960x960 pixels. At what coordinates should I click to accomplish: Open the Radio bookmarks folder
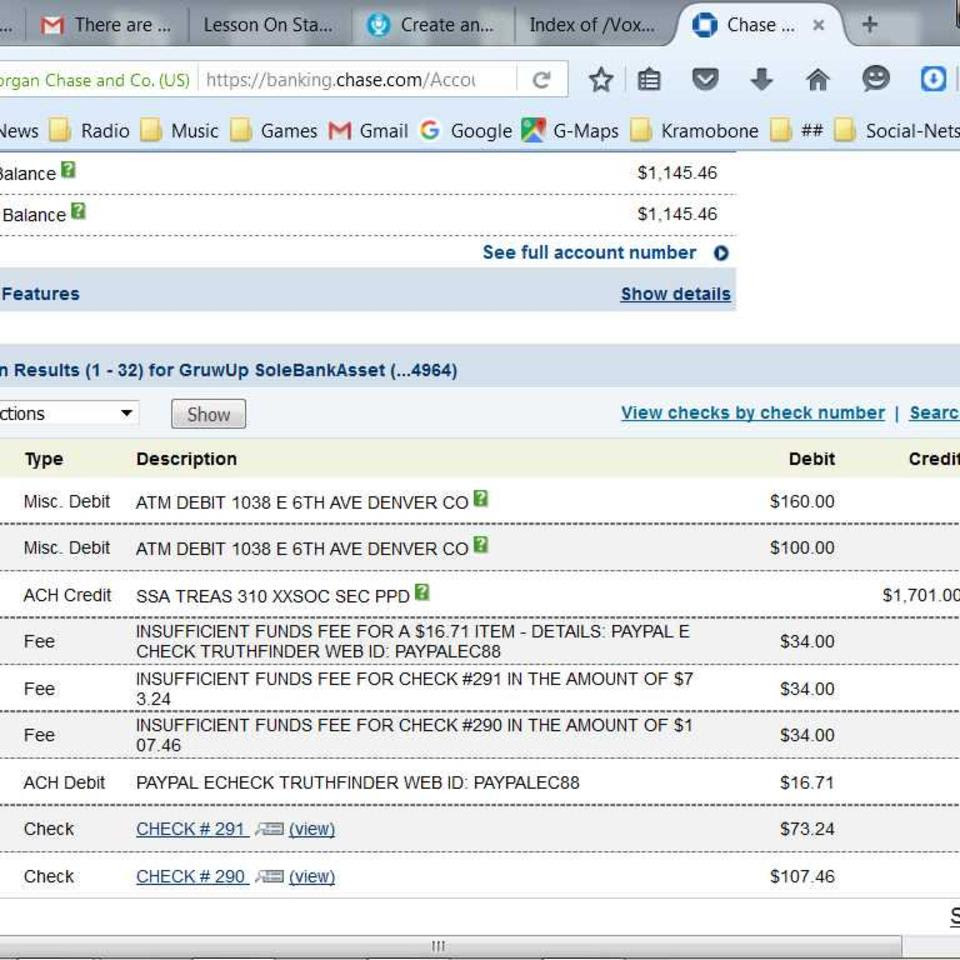click(89, 130)
